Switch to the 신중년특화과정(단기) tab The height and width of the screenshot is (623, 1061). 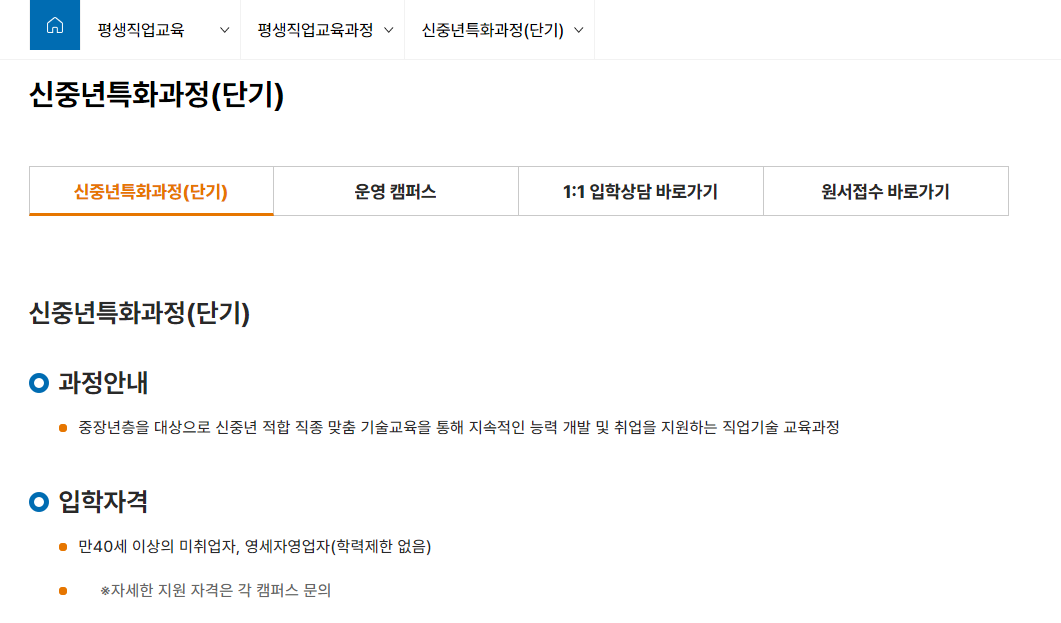click(150, 190)
